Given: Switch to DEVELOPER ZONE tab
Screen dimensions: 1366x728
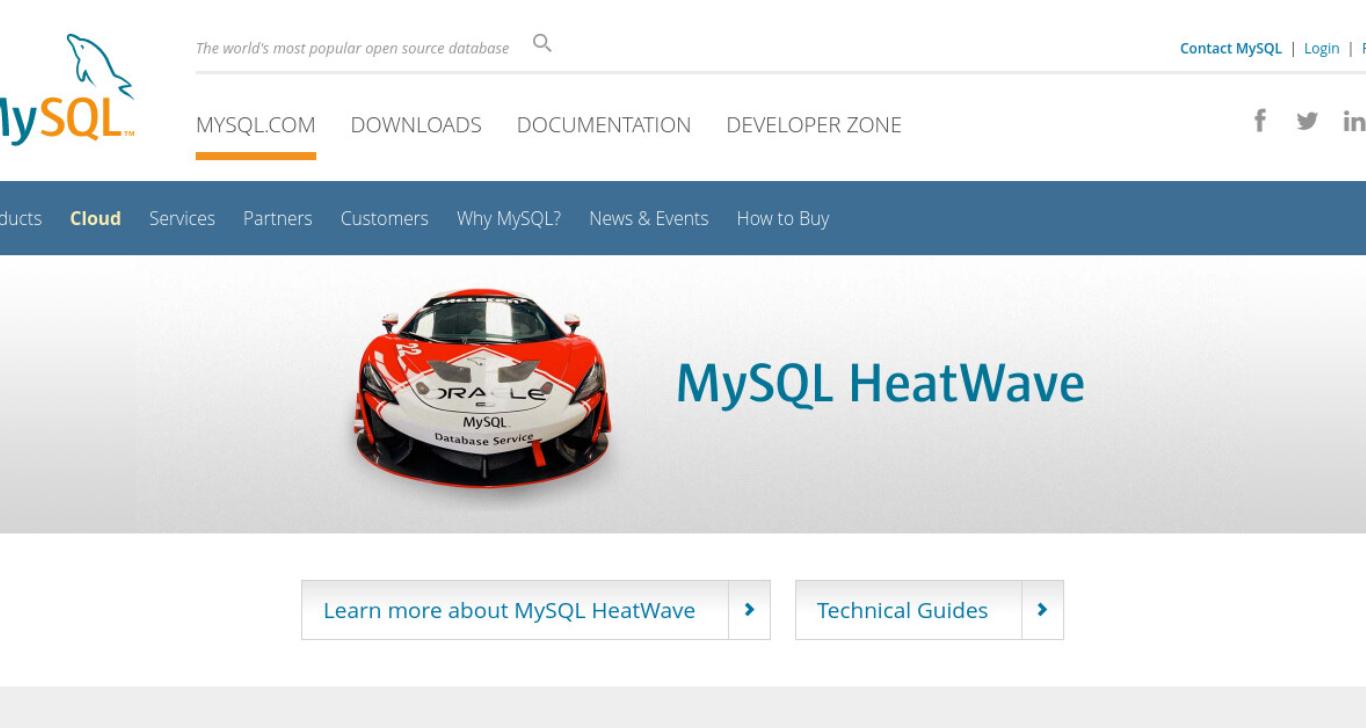Looking at the screenshot, I should coord(814,125).
